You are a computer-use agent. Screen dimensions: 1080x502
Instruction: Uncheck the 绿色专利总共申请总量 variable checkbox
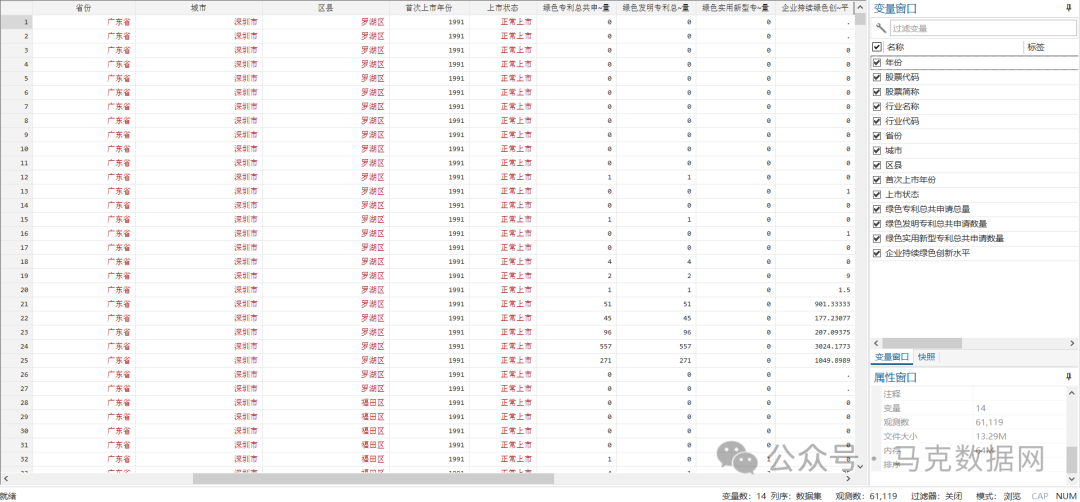pyautogui.click(x=877, y=209)
